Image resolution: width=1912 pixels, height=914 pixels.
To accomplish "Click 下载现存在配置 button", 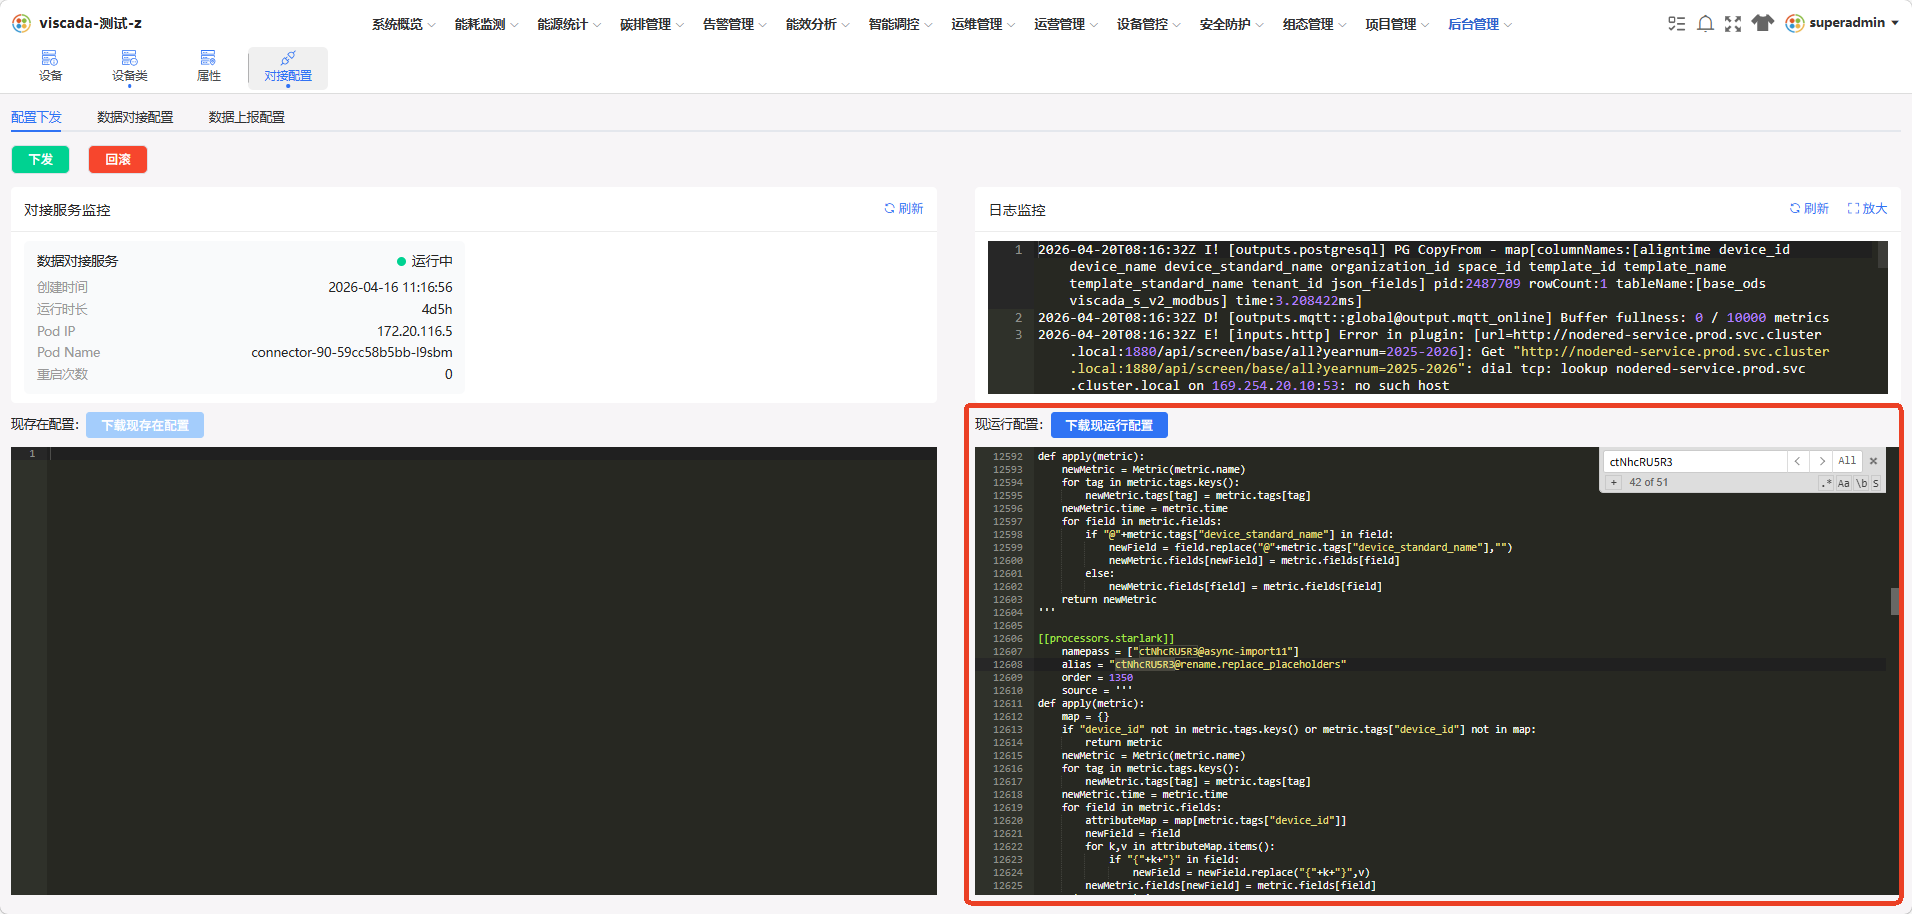I will 145,425.
